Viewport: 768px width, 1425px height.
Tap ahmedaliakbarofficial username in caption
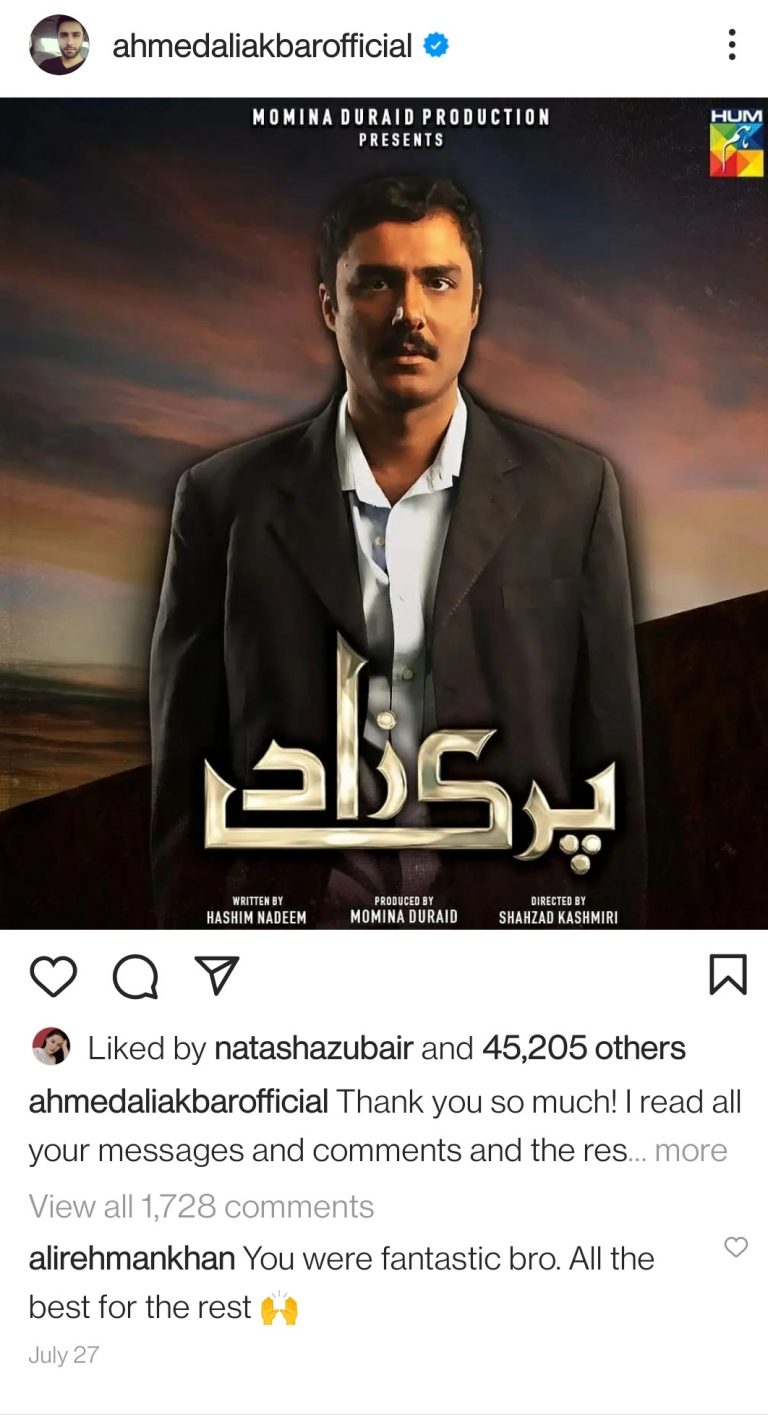point(179,1102)
